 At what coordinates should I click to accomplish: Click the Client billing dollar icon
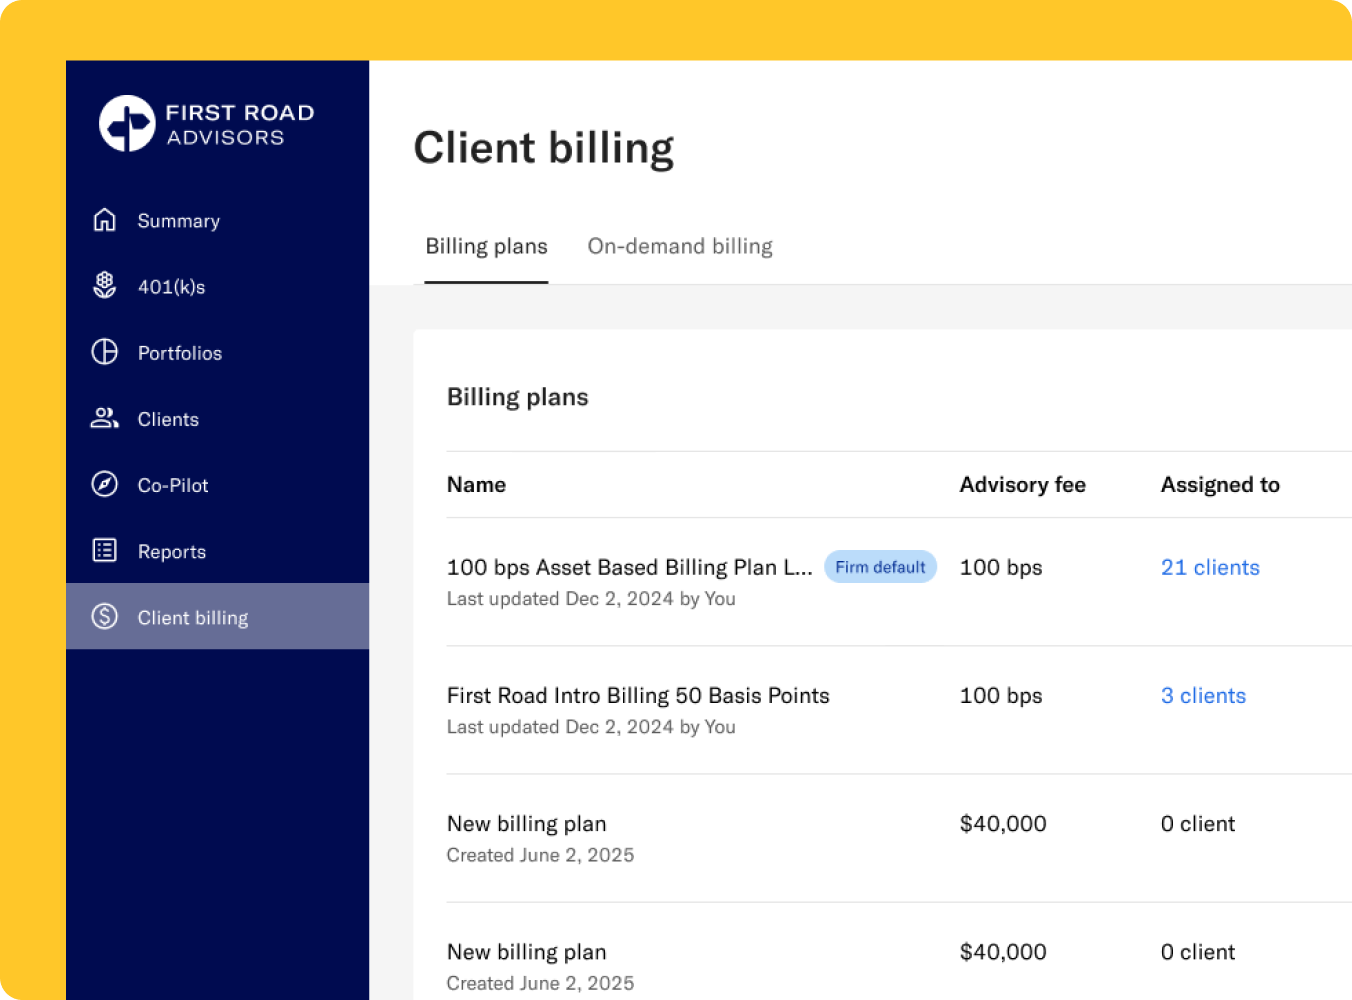pyautogui.click(x=105, y=616)
